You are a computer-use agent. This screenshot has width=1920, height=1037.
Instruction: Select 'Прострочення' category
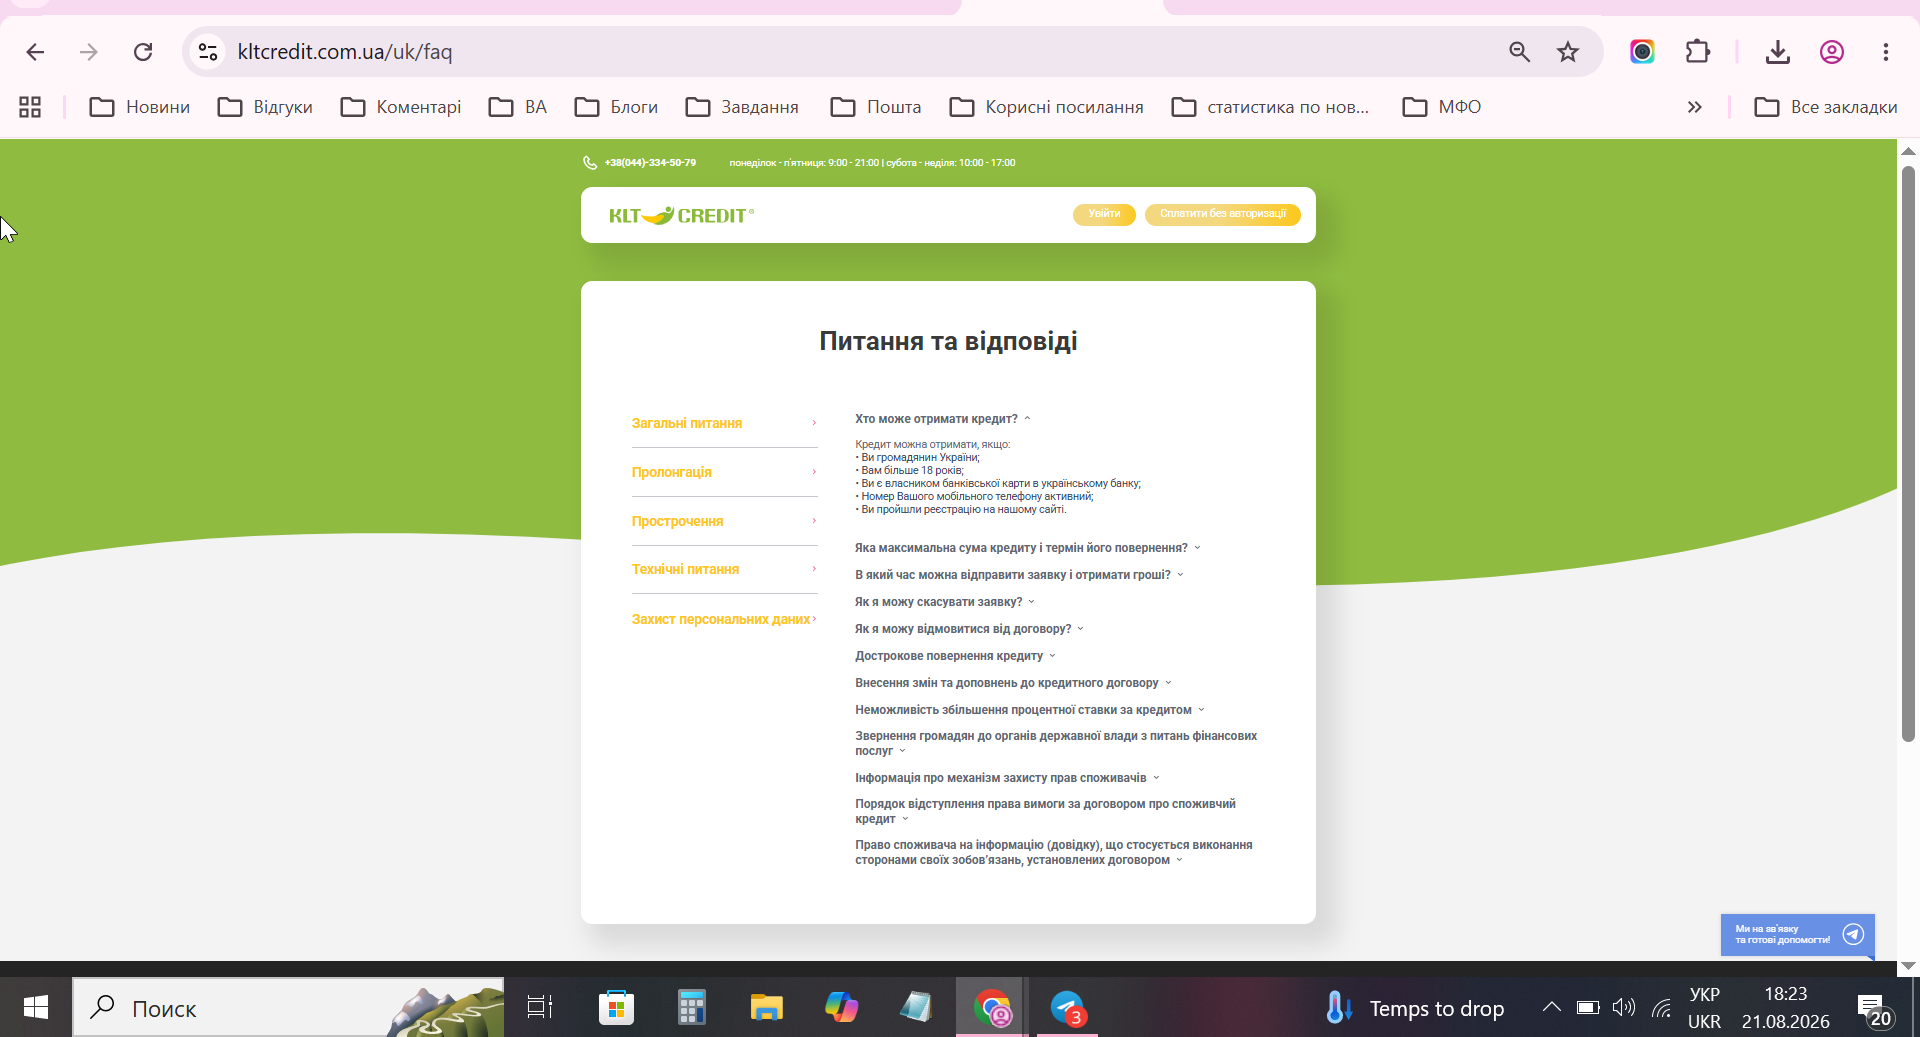tap(724, 521)
